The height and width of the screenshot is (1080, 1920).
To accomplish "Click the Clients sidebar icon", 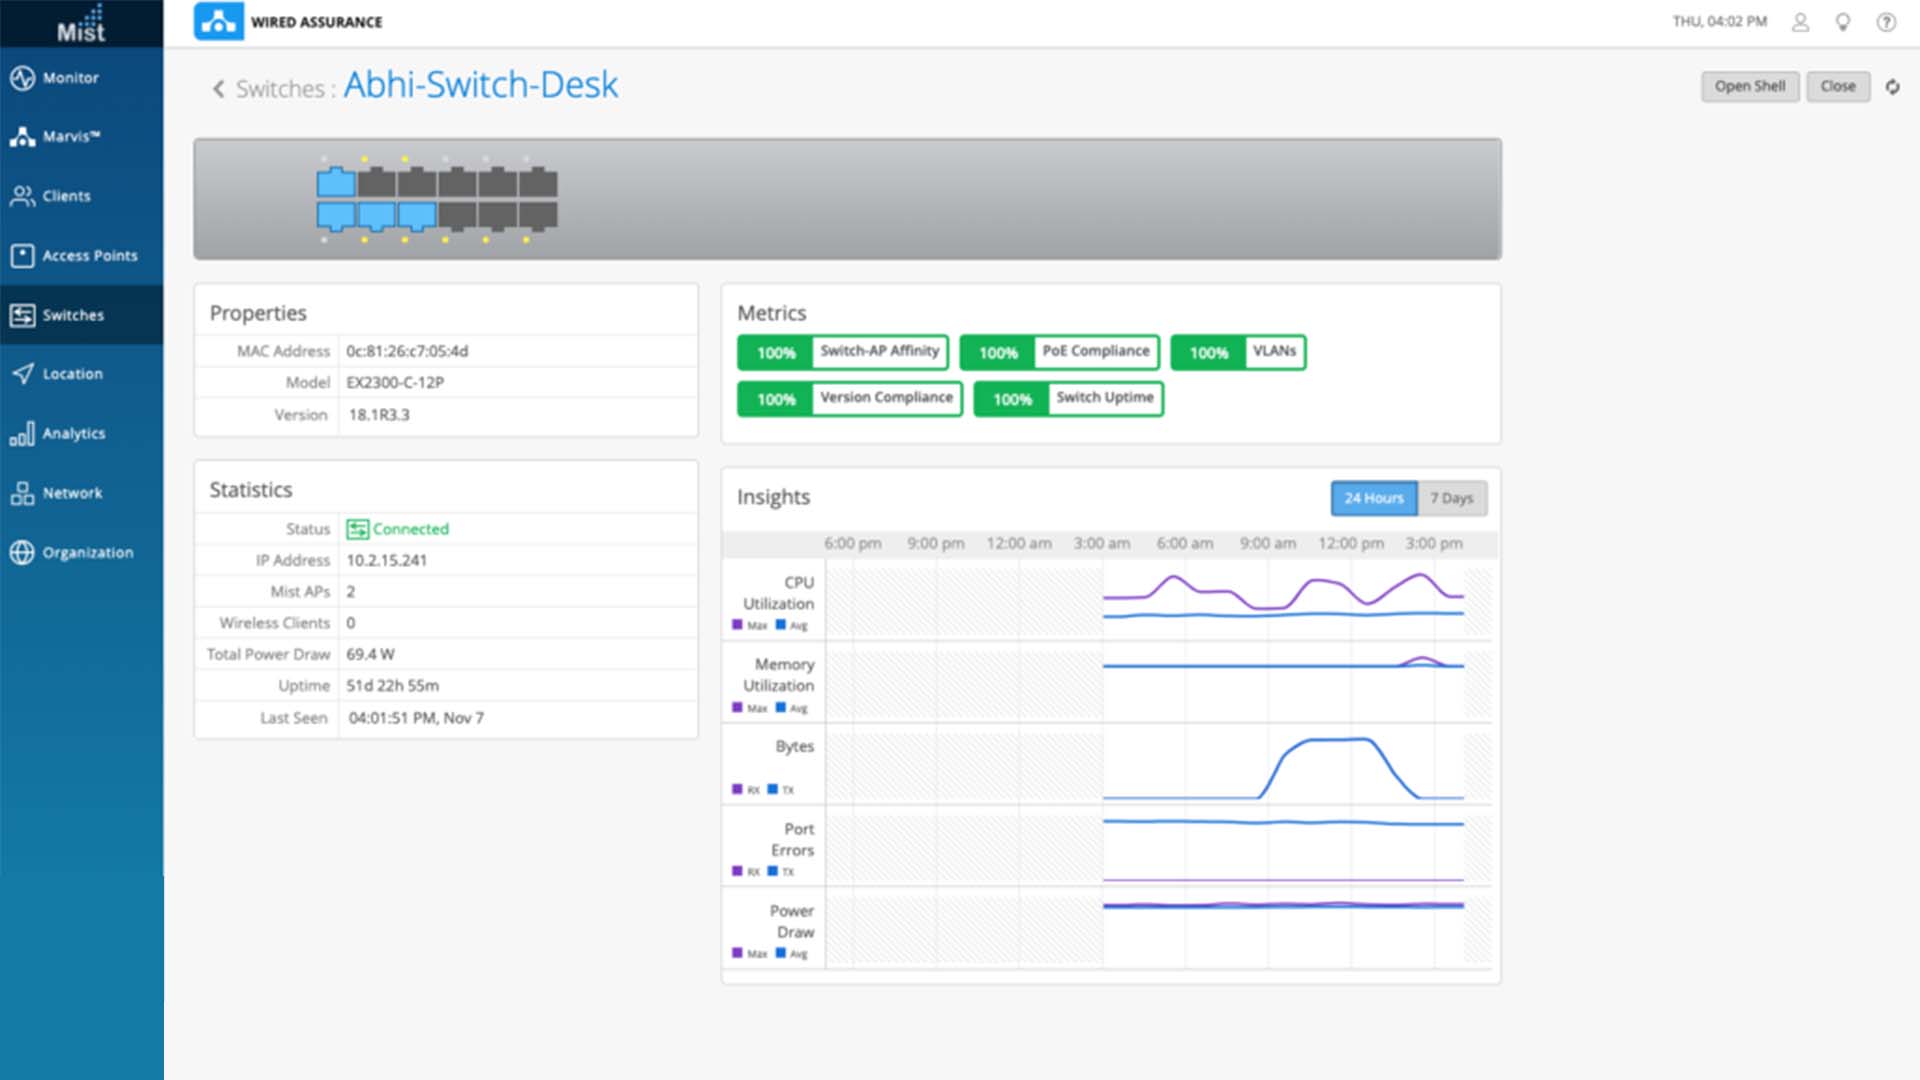I will point(22,196).
